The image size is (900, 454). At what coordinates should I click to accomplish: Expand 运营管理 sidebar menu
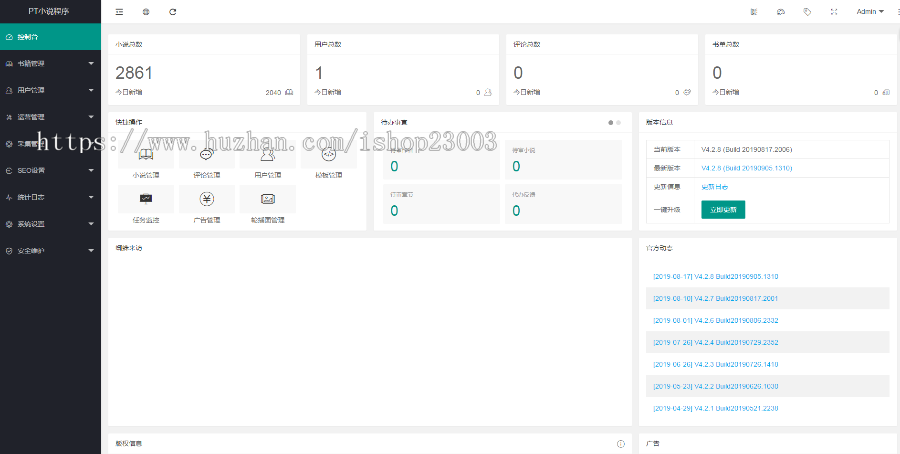51,117
